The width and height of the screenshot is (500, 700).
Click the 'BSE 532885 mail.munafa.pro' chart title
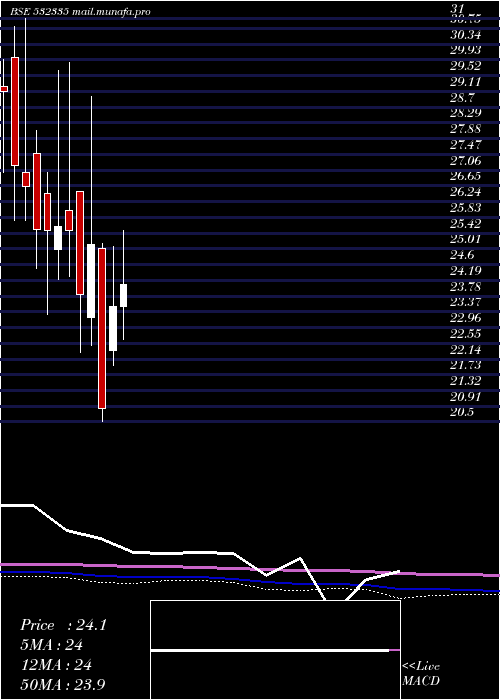coord(79,12)
